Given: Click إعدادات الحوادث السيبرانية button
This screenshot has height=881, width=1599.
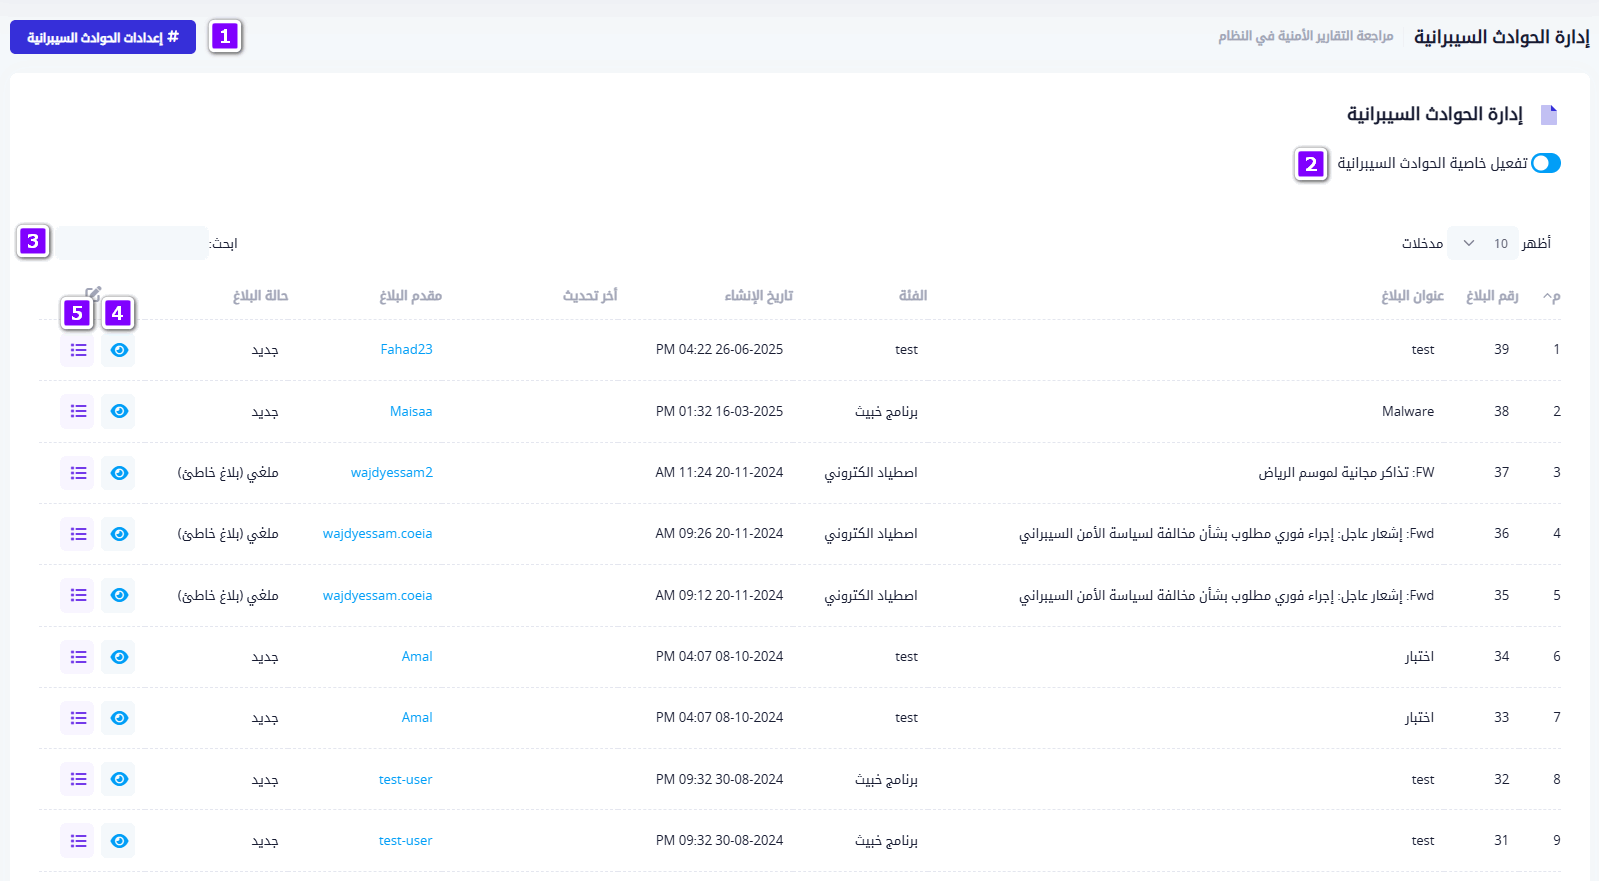Looking at the screenshot, I should click(x=103, y=37).
